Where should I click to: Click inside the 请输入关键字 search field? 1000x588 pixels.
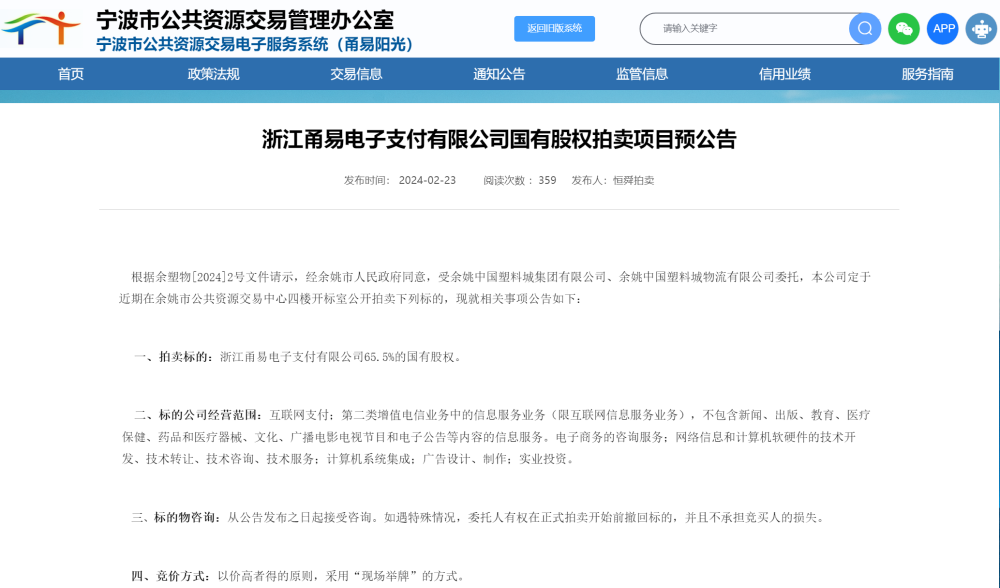pyautogui.click(x=740, y=28)
